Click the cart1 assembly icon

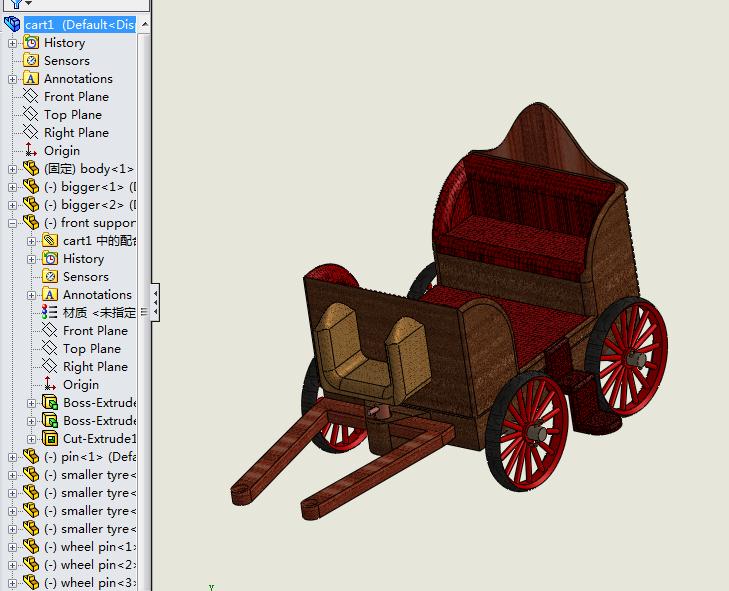[x=12, y=24]
